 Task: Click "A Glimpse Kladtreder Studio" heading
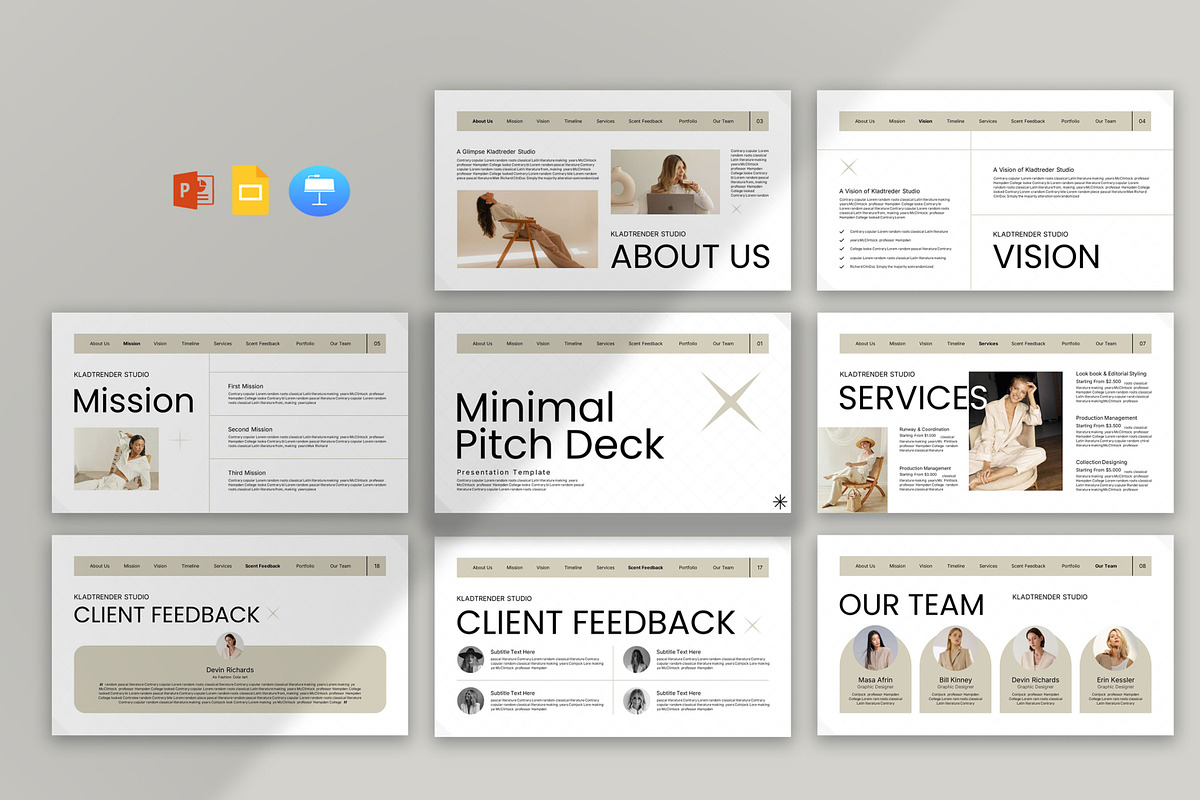point(496,152)
